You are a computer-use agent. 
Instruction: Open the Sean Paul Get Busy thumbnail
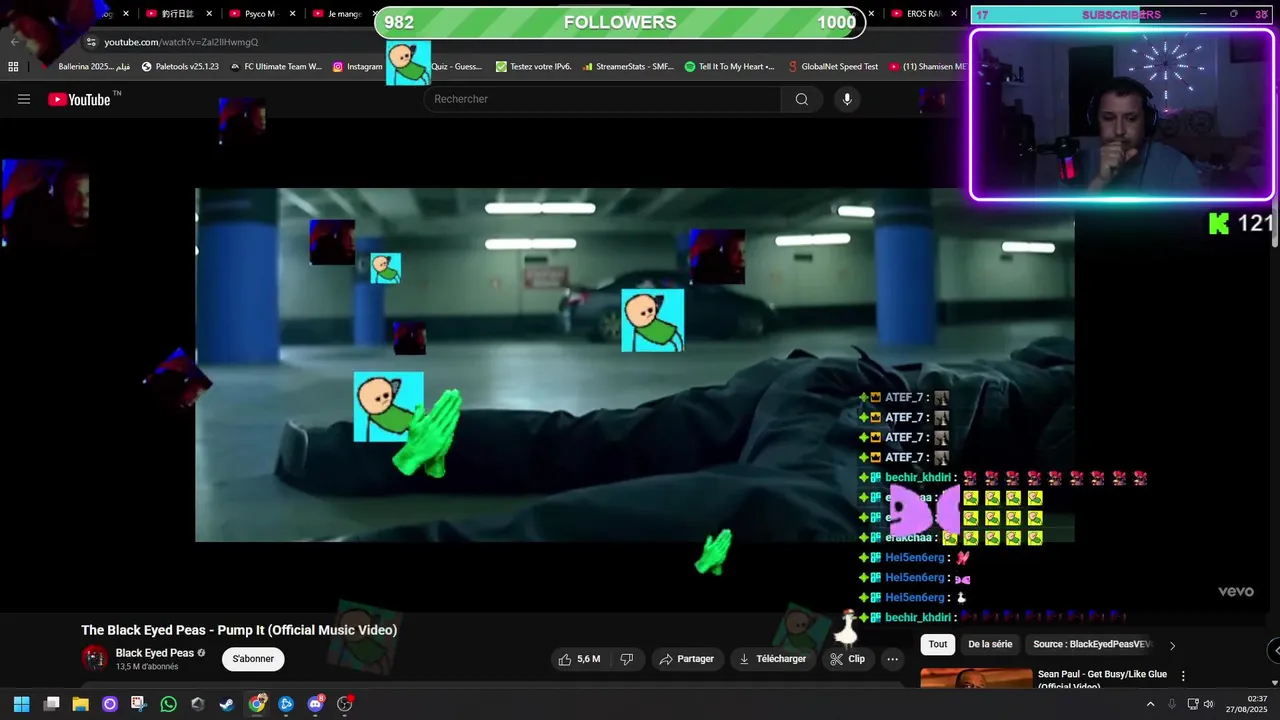click(976, 679)
